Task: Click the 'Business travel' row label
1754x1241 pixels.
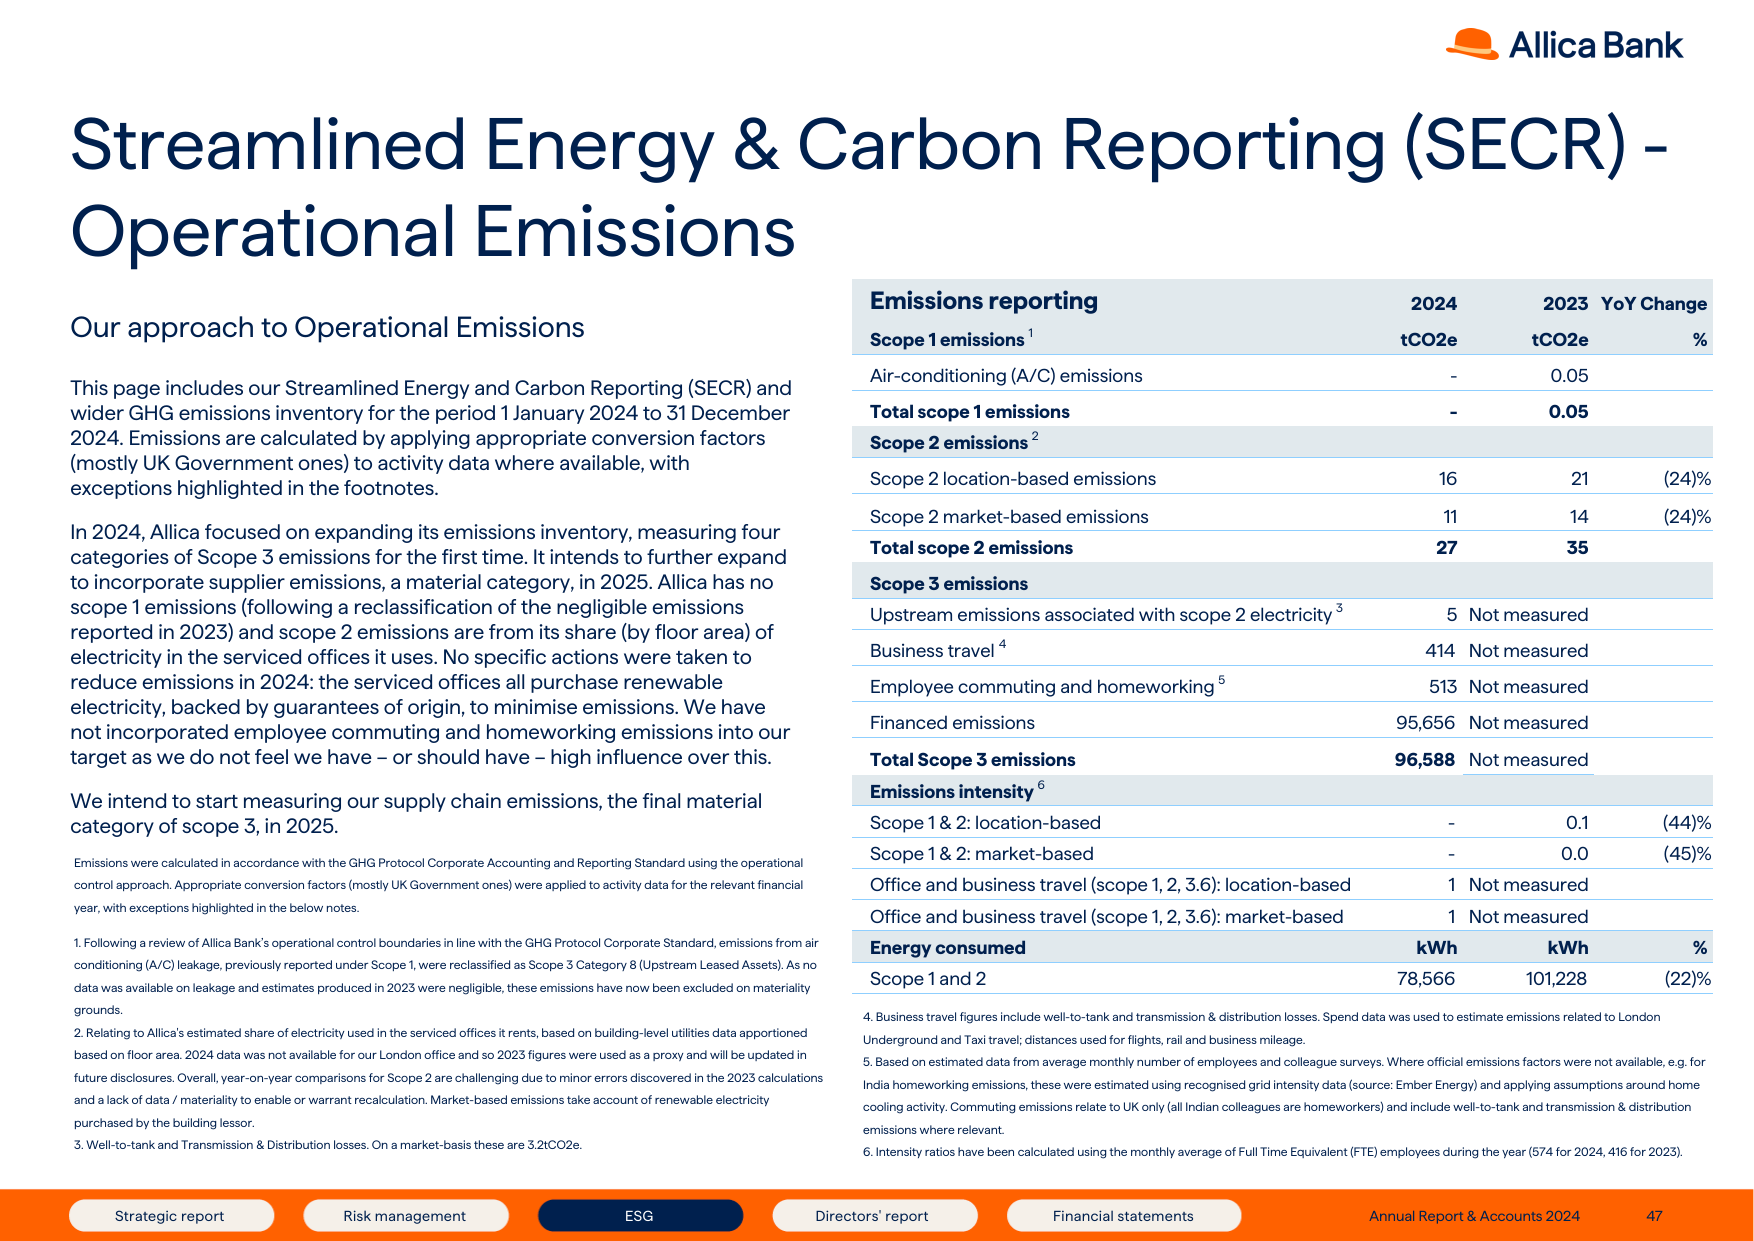Action: [932, 651]
